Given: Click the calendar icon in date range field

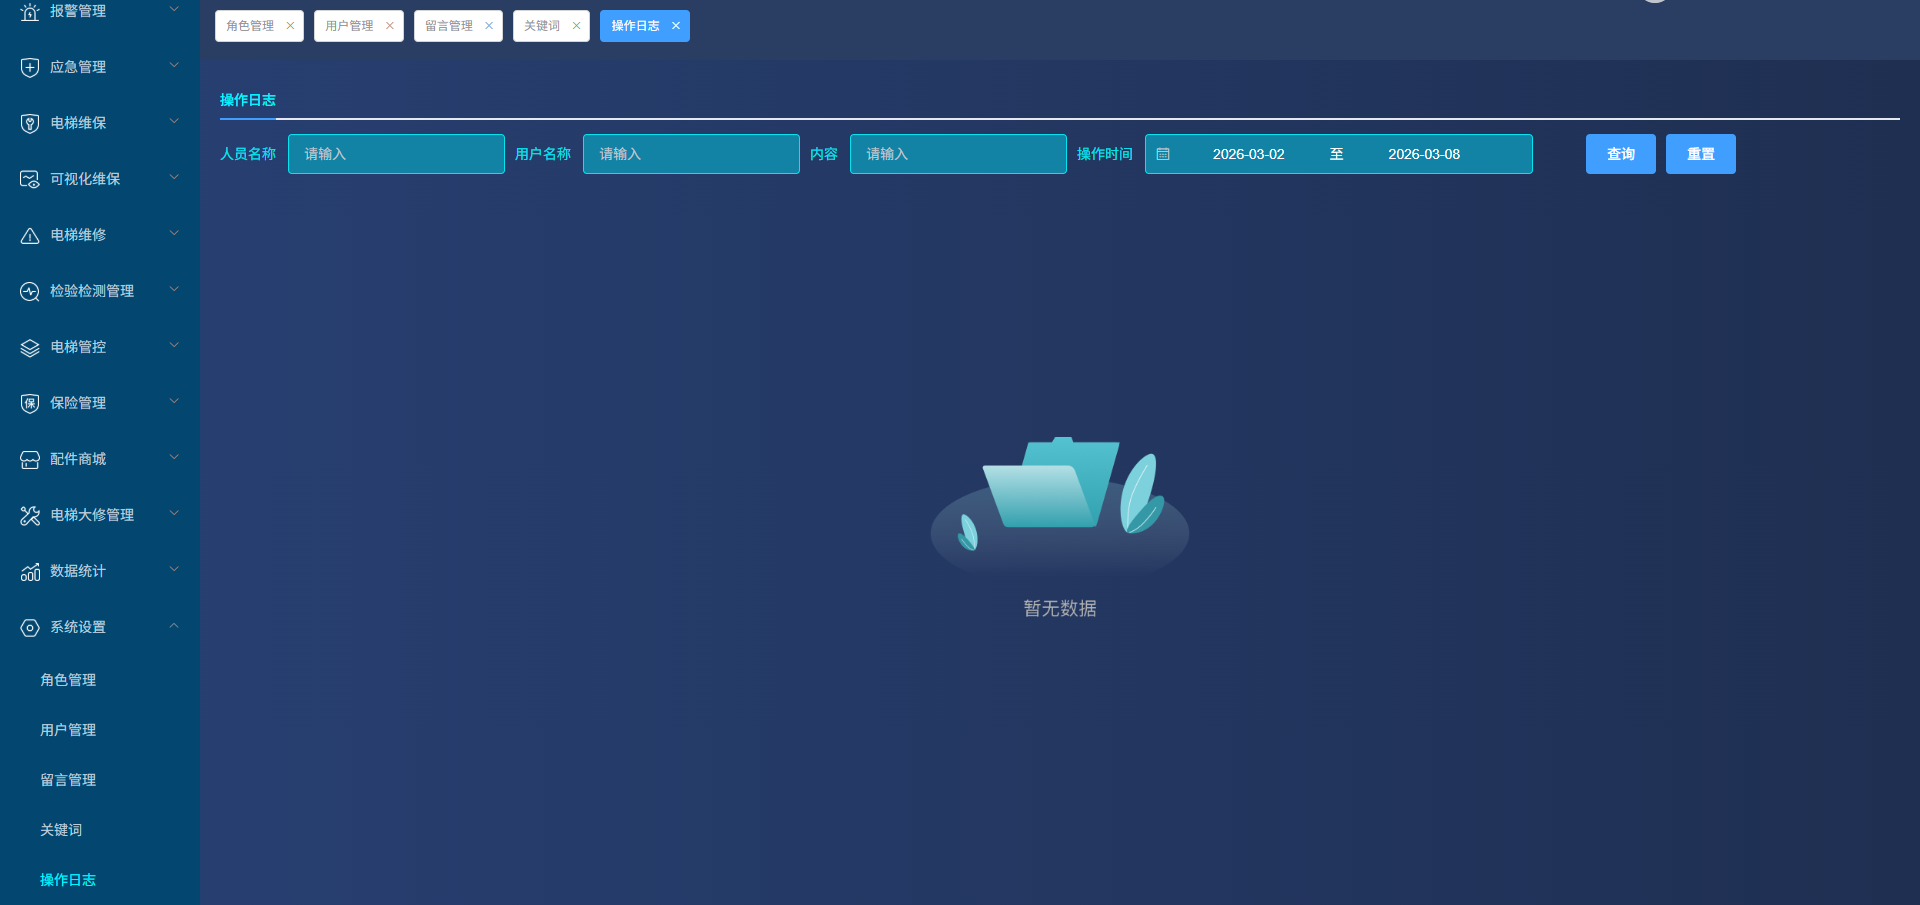Looking at the screenshot, I should tap(1163, 155).
